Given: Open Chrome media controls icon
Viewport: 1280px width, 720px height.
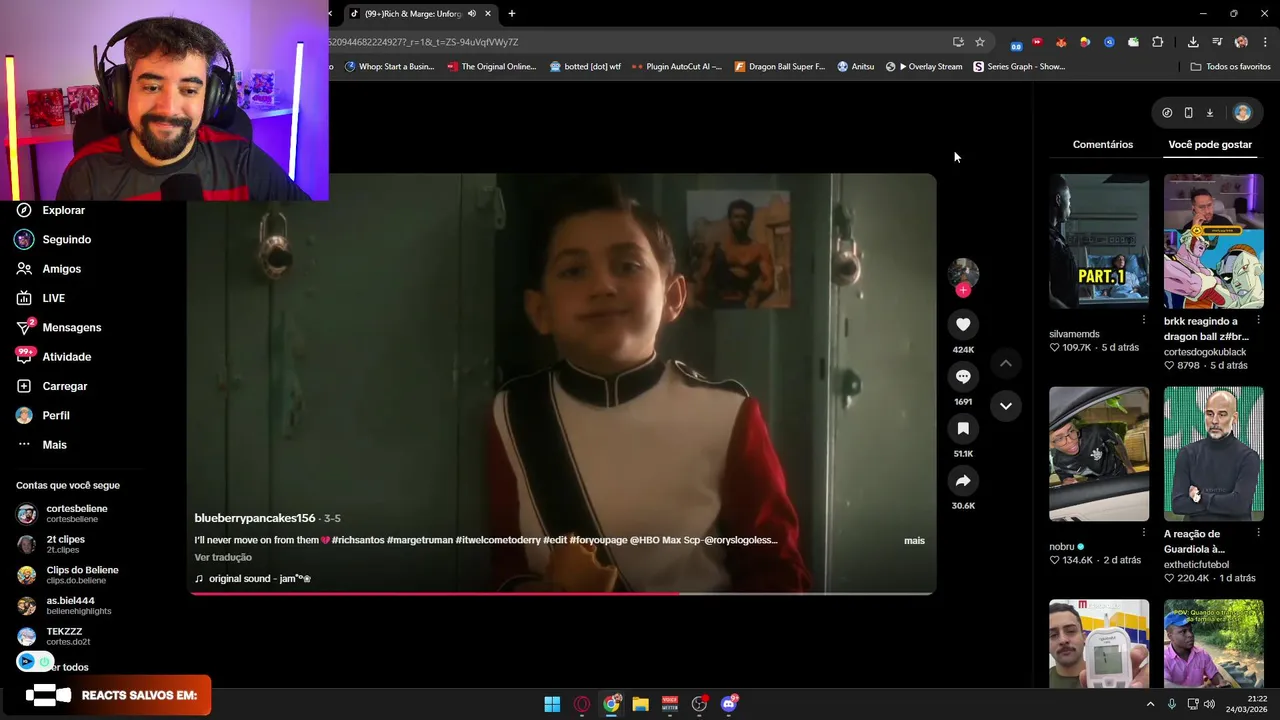Looking at the screenshot, I should point(1217,42).
